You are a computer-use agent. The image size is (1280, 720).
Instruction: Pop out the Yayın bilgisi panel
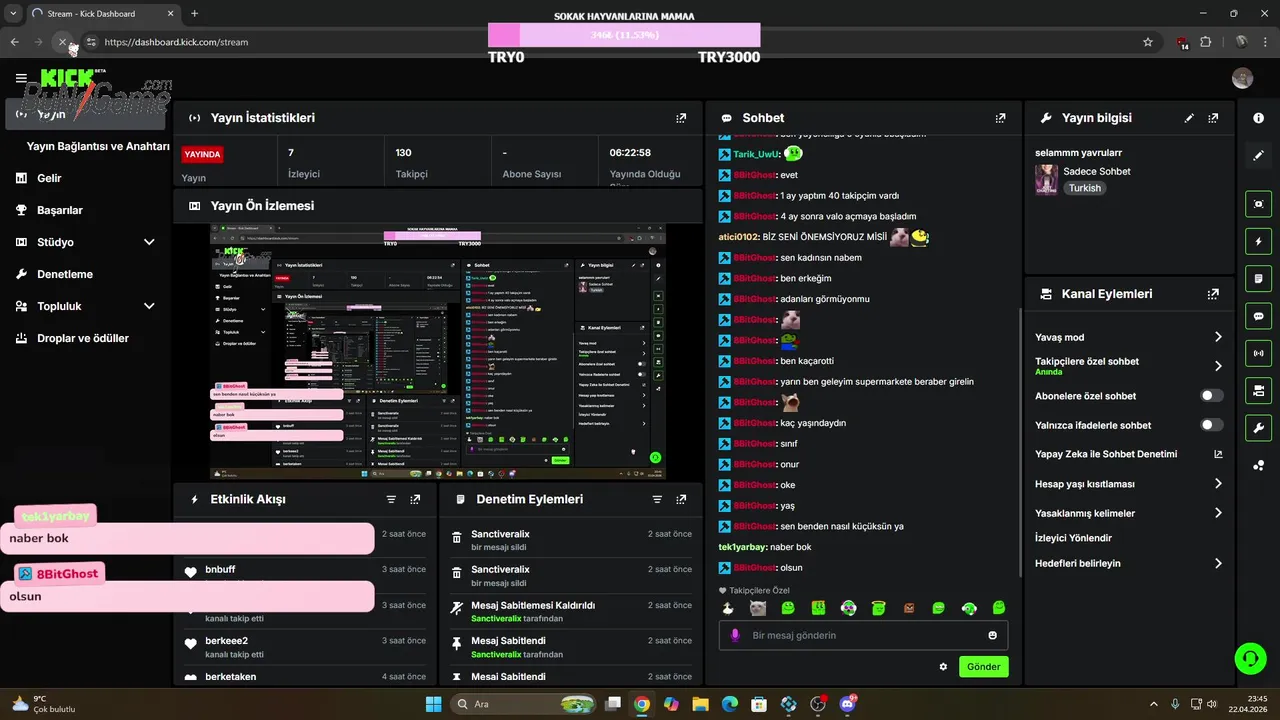click(x=1213, y=118)
